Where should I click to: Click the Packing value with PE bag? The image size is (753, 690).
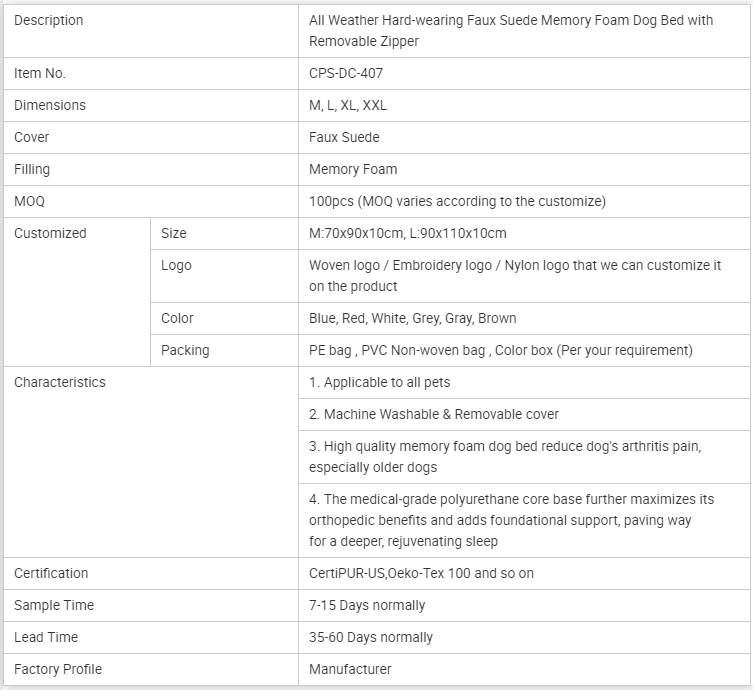[500, 350]
